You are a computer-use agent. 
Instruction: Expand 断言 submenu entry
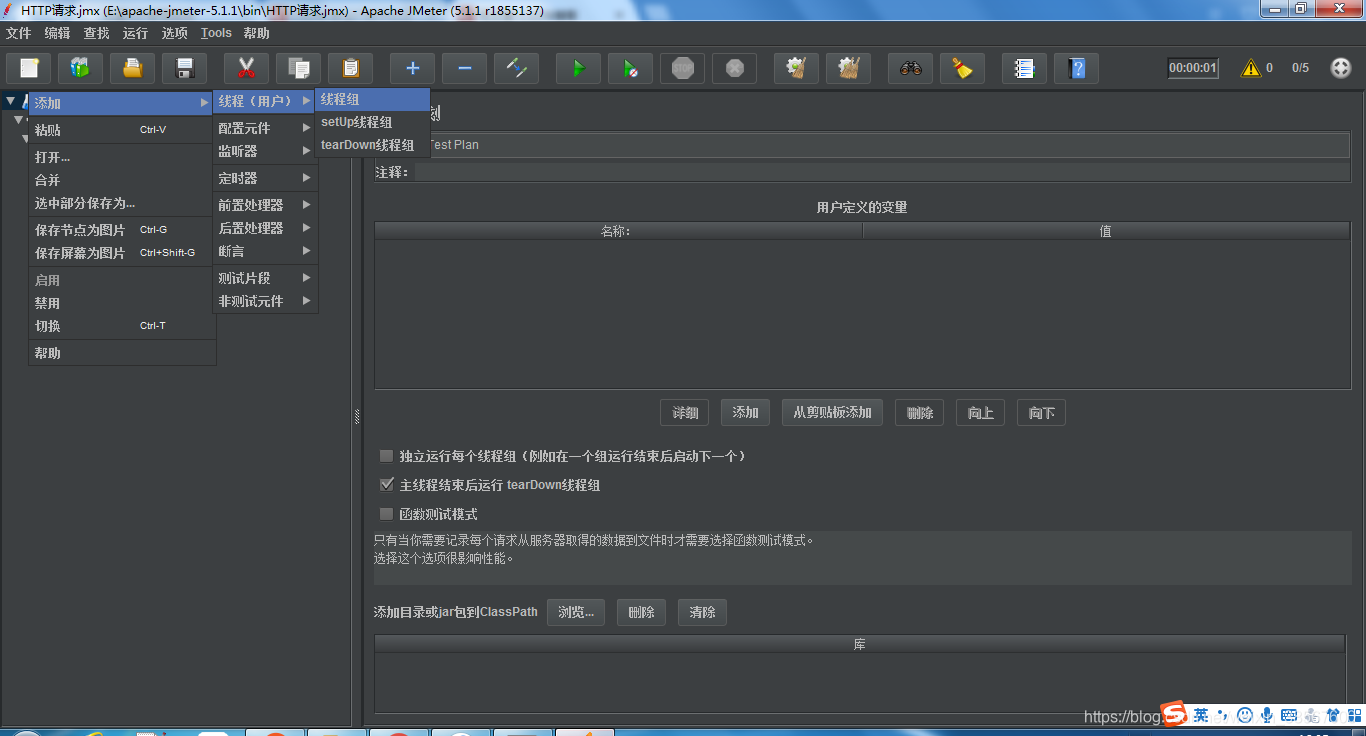pos(265,251)
